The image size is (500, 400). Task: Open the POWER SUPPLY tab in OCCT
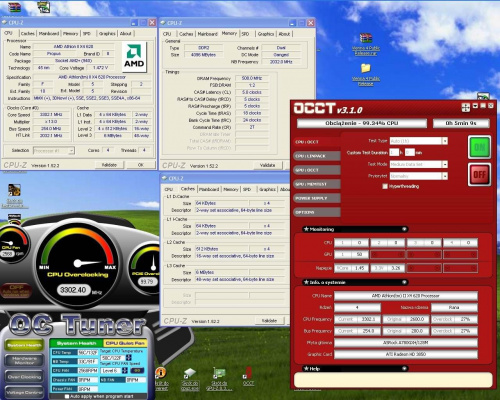317,198
